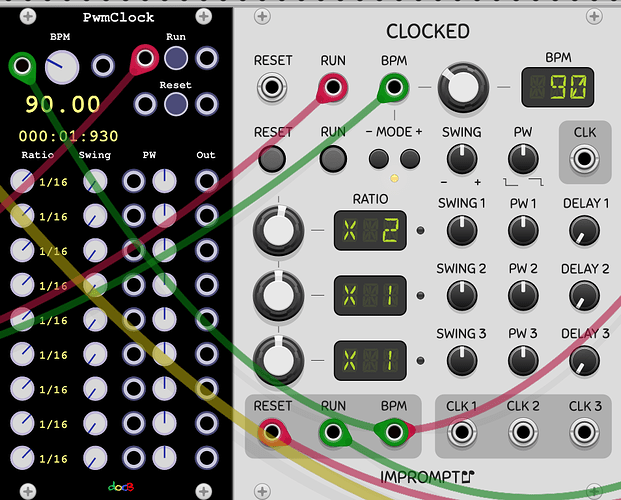Click the Ratio 1 knob beside X 2 display
Screen dimensions: 621x500
pyautogui.click(x=278, y=231)
